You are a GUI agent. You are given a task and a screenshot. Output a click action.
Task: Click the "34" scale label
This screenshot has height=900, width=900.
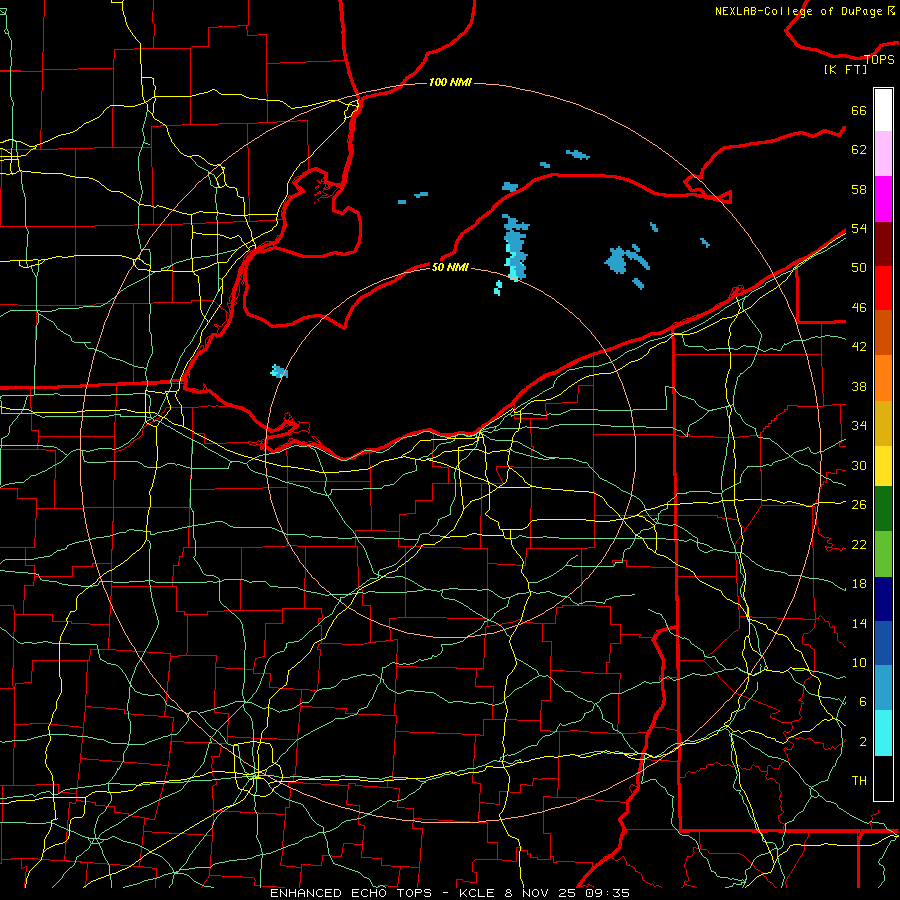[859, 426]
